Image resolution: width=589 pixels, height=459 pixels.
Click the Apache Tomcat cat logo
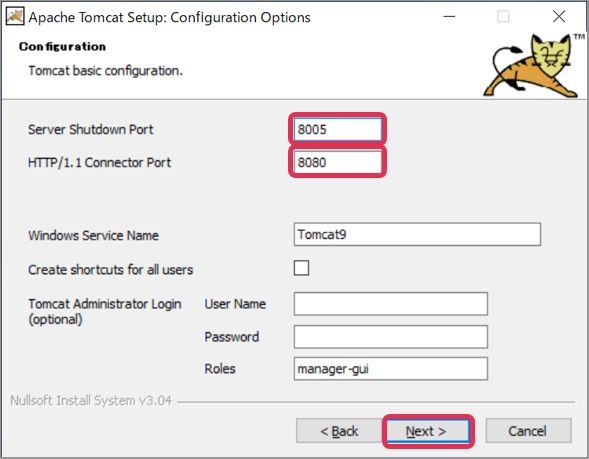531,66
